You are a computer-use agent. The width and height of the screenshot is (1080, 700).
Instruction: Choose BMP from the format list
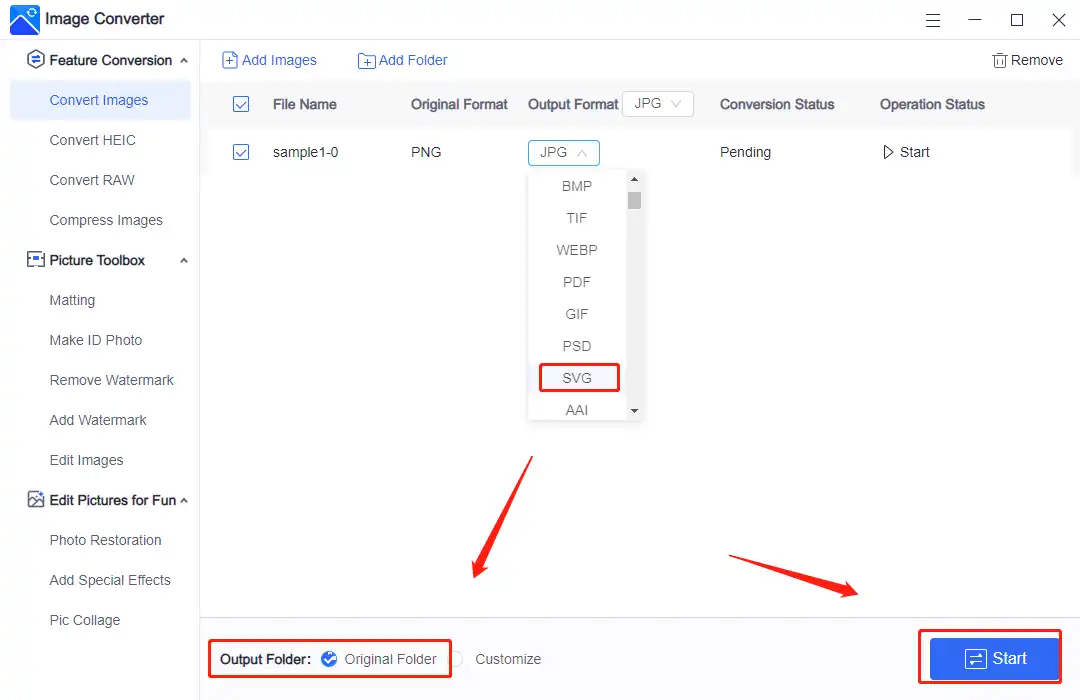pyautogui.click(x=577, y=186)
